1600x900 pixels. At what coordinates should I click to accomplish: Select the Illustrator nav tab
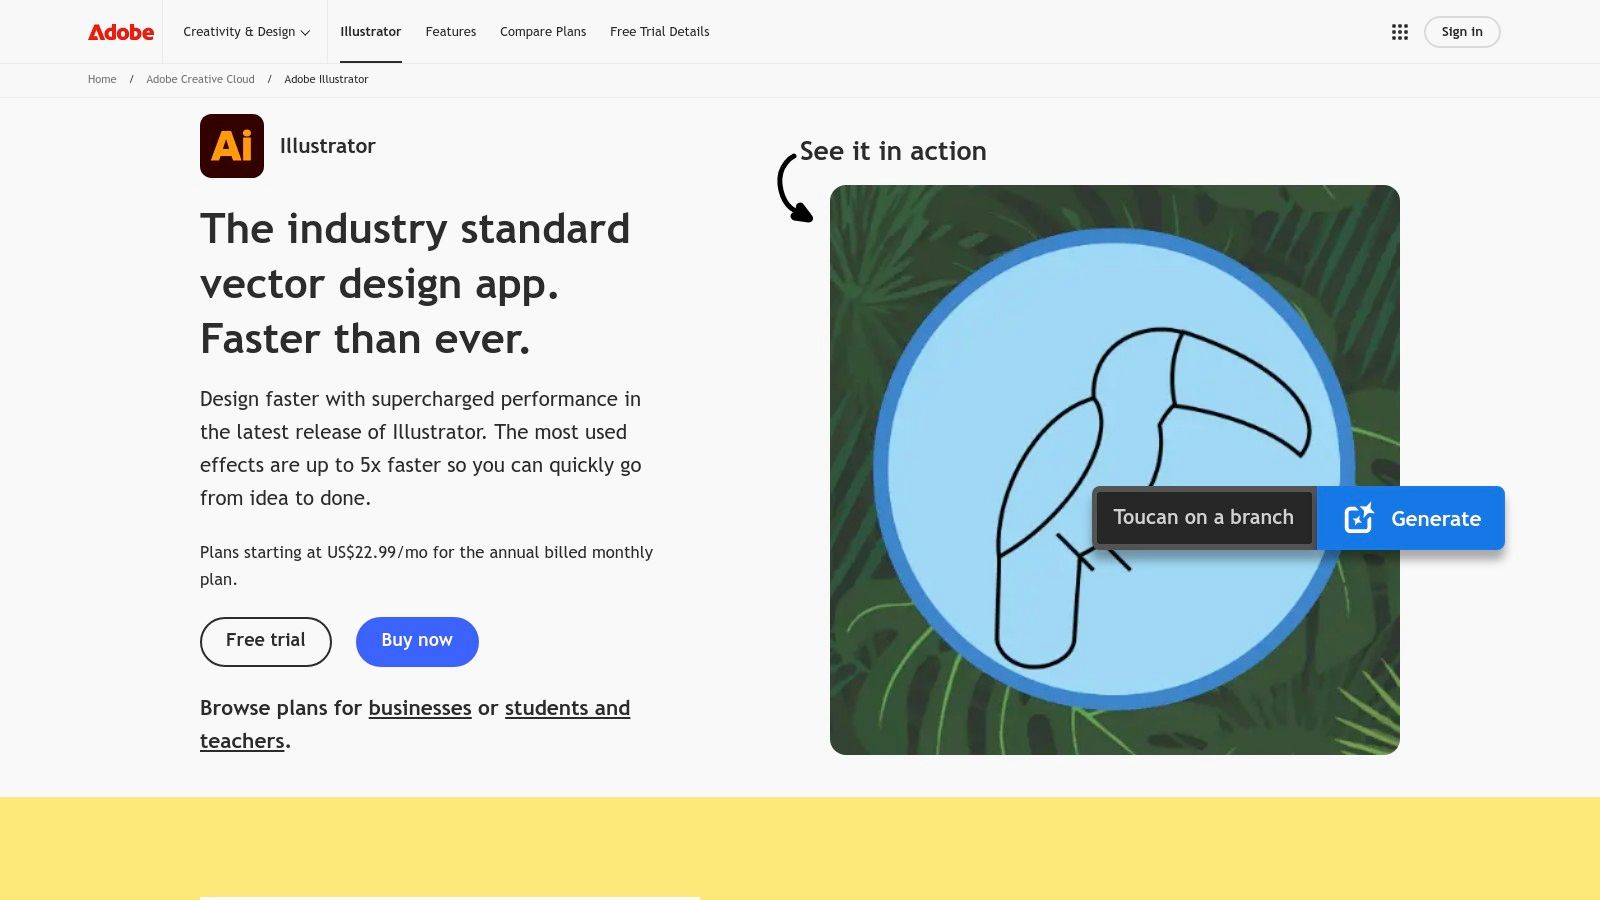point(370,32)
